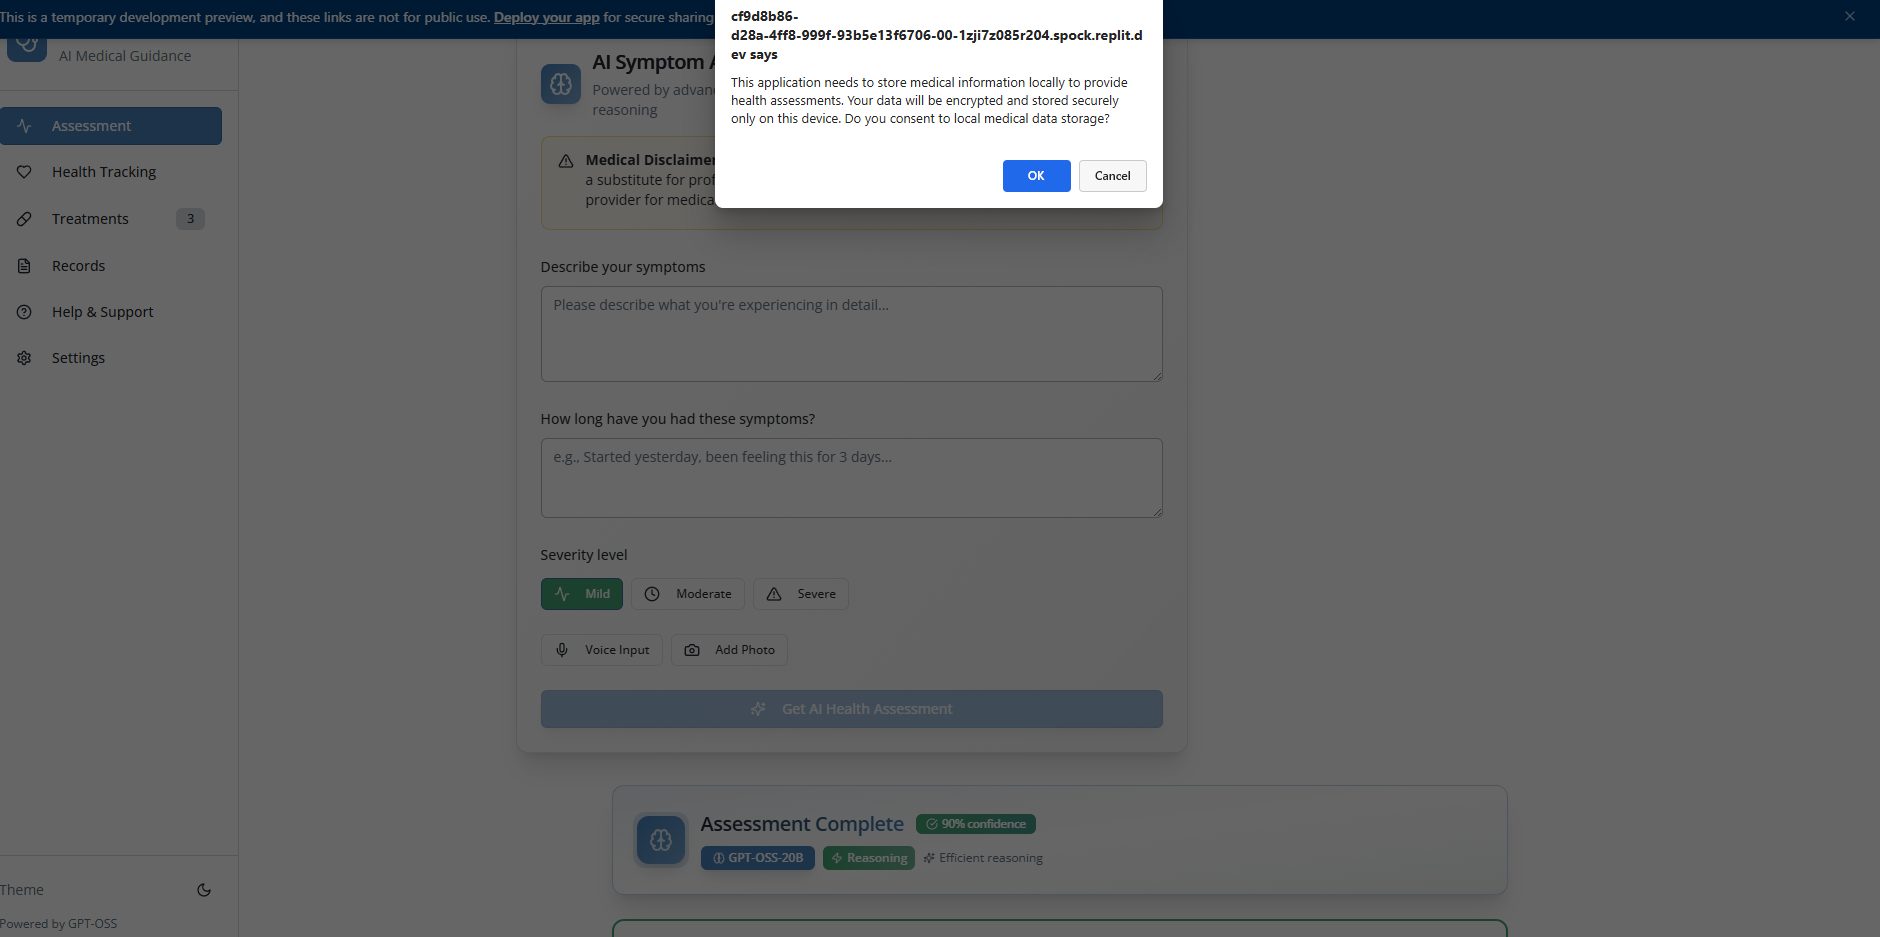Click the Treatments badge showing 3

coord(190,219)
